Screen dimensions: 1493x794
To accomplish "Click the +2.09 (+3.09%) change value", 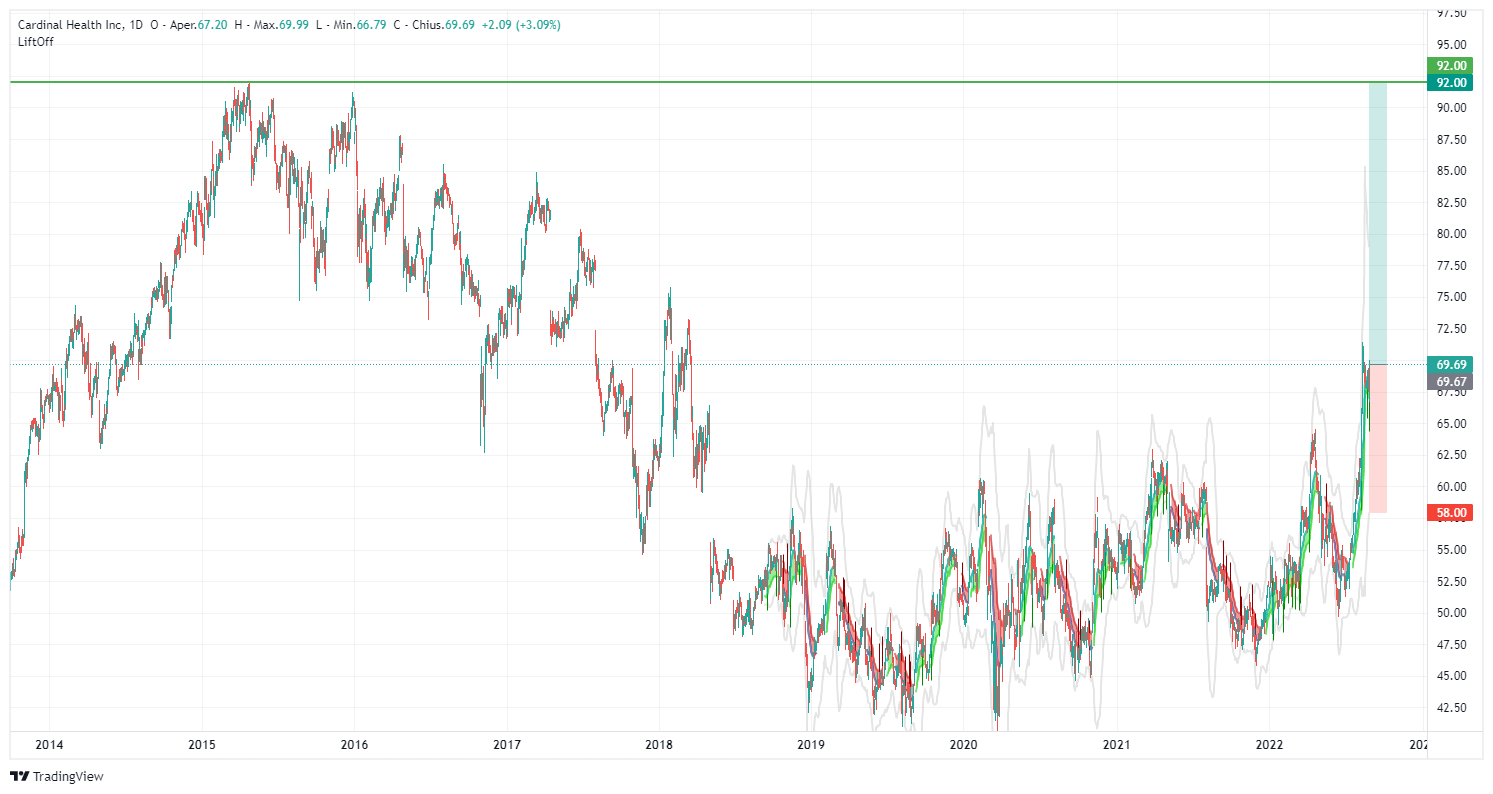I will (x=519, y=25).
